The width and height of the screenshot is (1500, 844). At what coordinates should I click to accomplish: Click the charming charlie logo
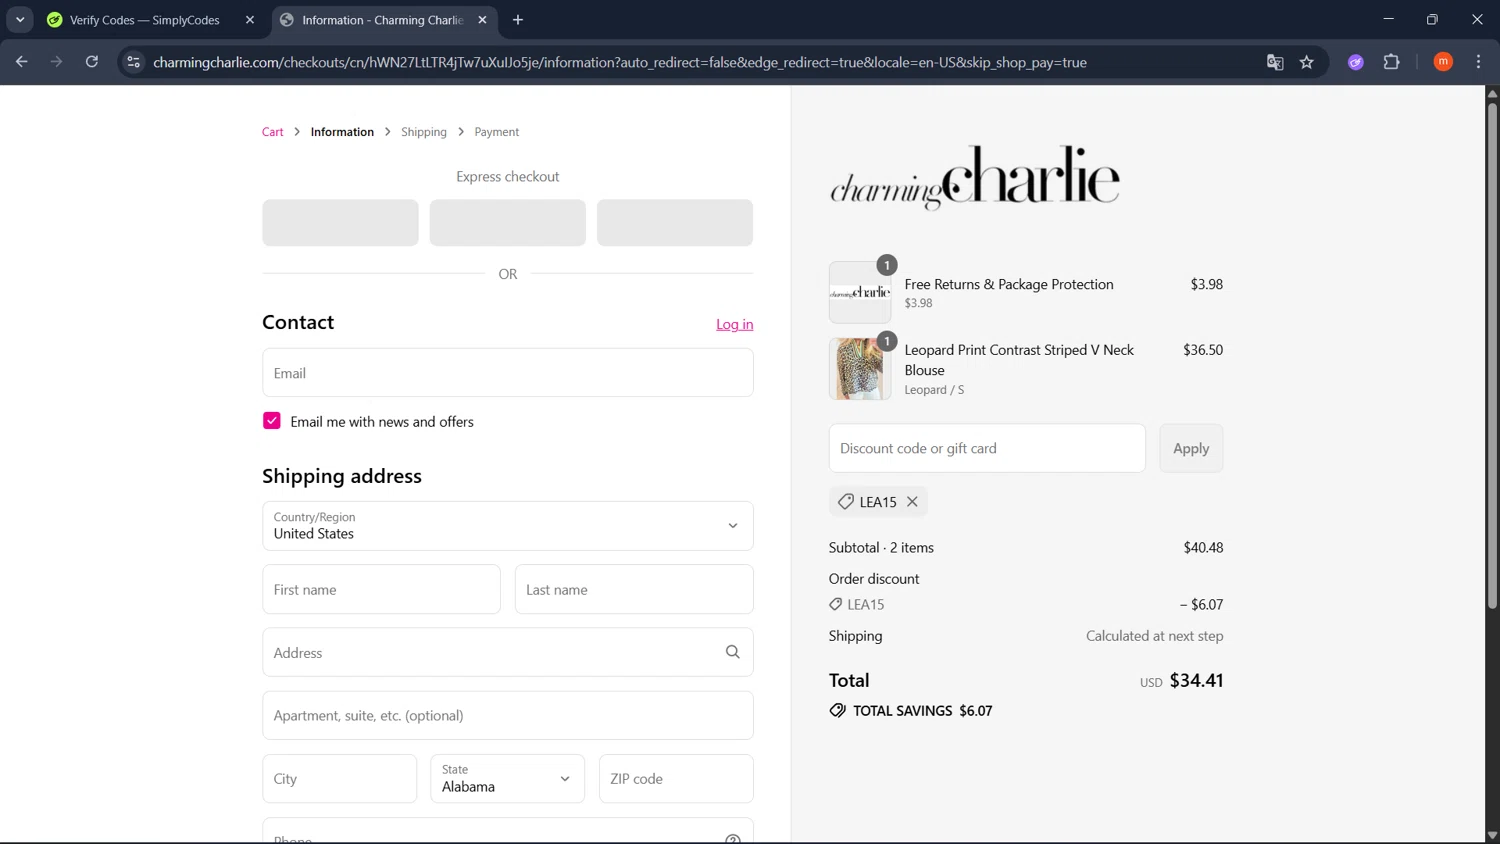(x=975, y=178)
